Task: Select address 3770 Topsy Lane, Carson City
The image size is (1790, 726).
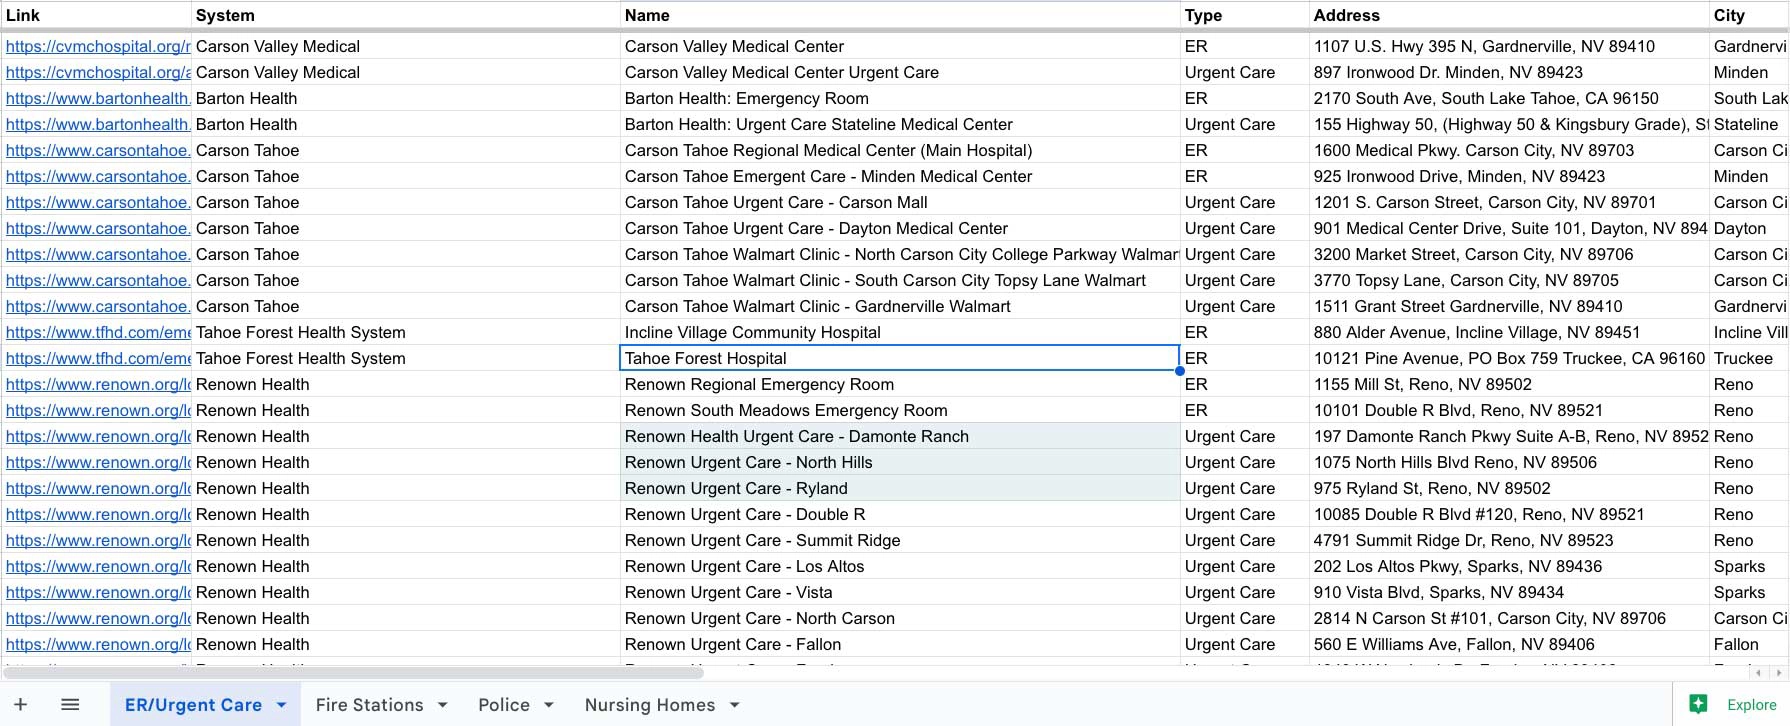Action: coord(1510,280)
